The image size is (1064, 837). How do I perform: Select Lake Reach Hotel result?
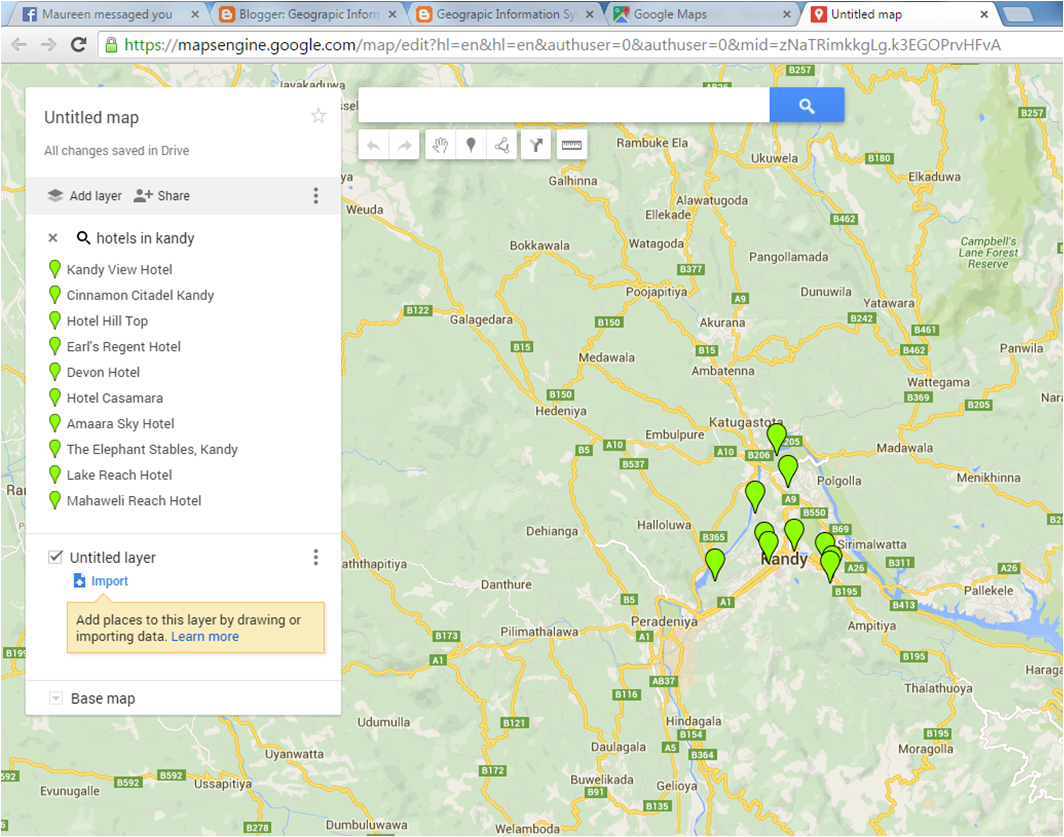119,475
